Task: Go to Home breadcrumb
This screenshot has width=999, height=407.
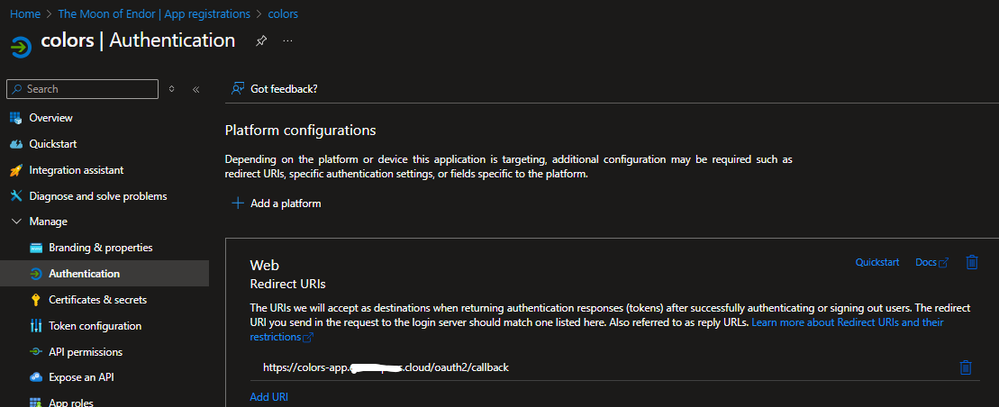Action: click(25, 13)
